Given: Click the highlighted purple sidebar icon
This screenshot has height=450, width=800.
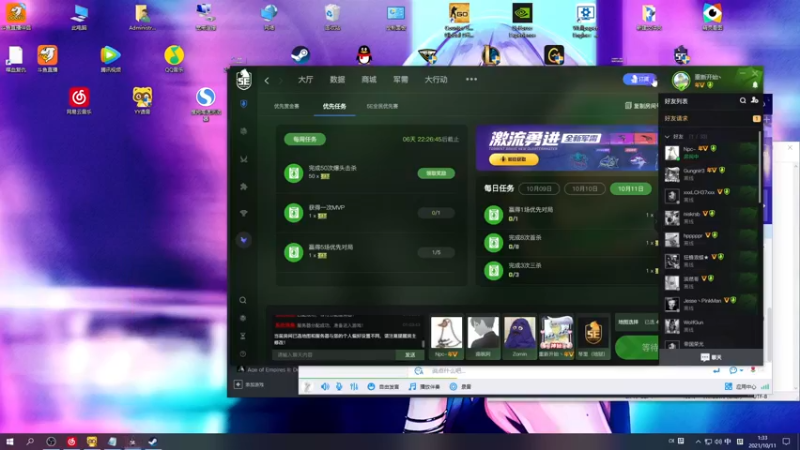Looking at the screenshot, I should pos(244,240).
